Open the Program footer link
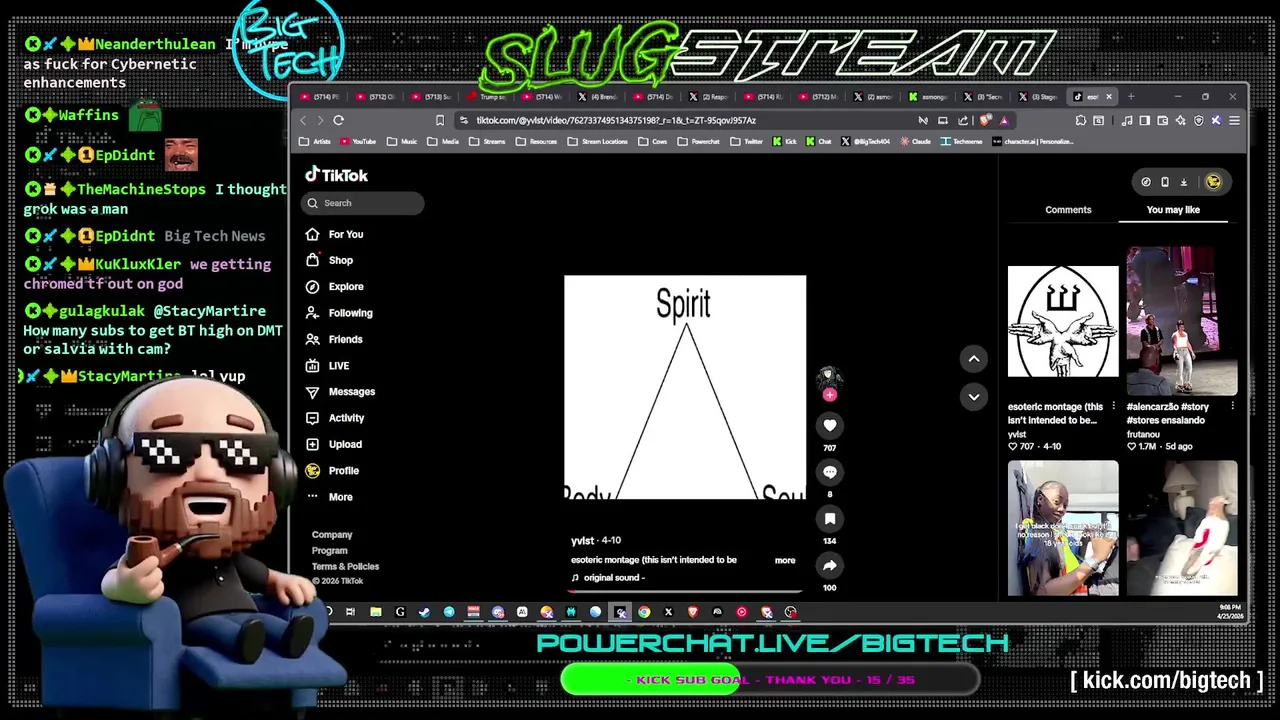 point(330,551)
